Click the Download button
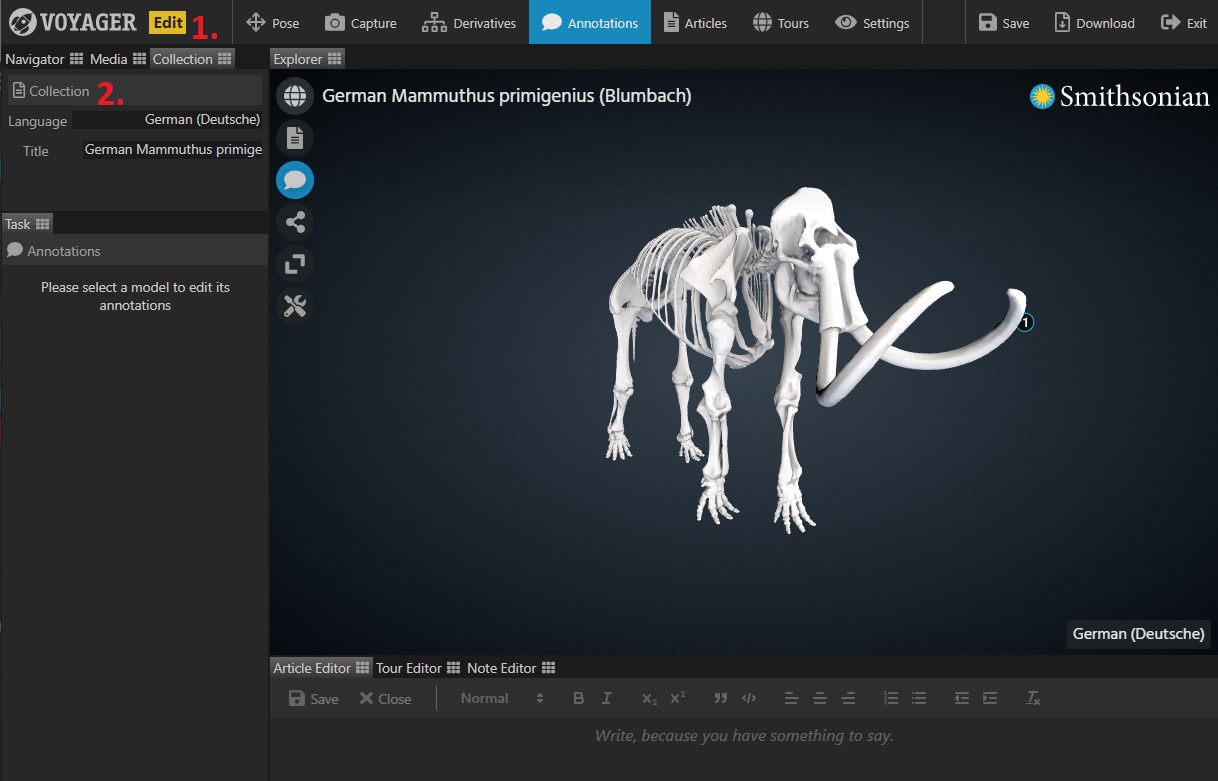 click(1094, 23)
